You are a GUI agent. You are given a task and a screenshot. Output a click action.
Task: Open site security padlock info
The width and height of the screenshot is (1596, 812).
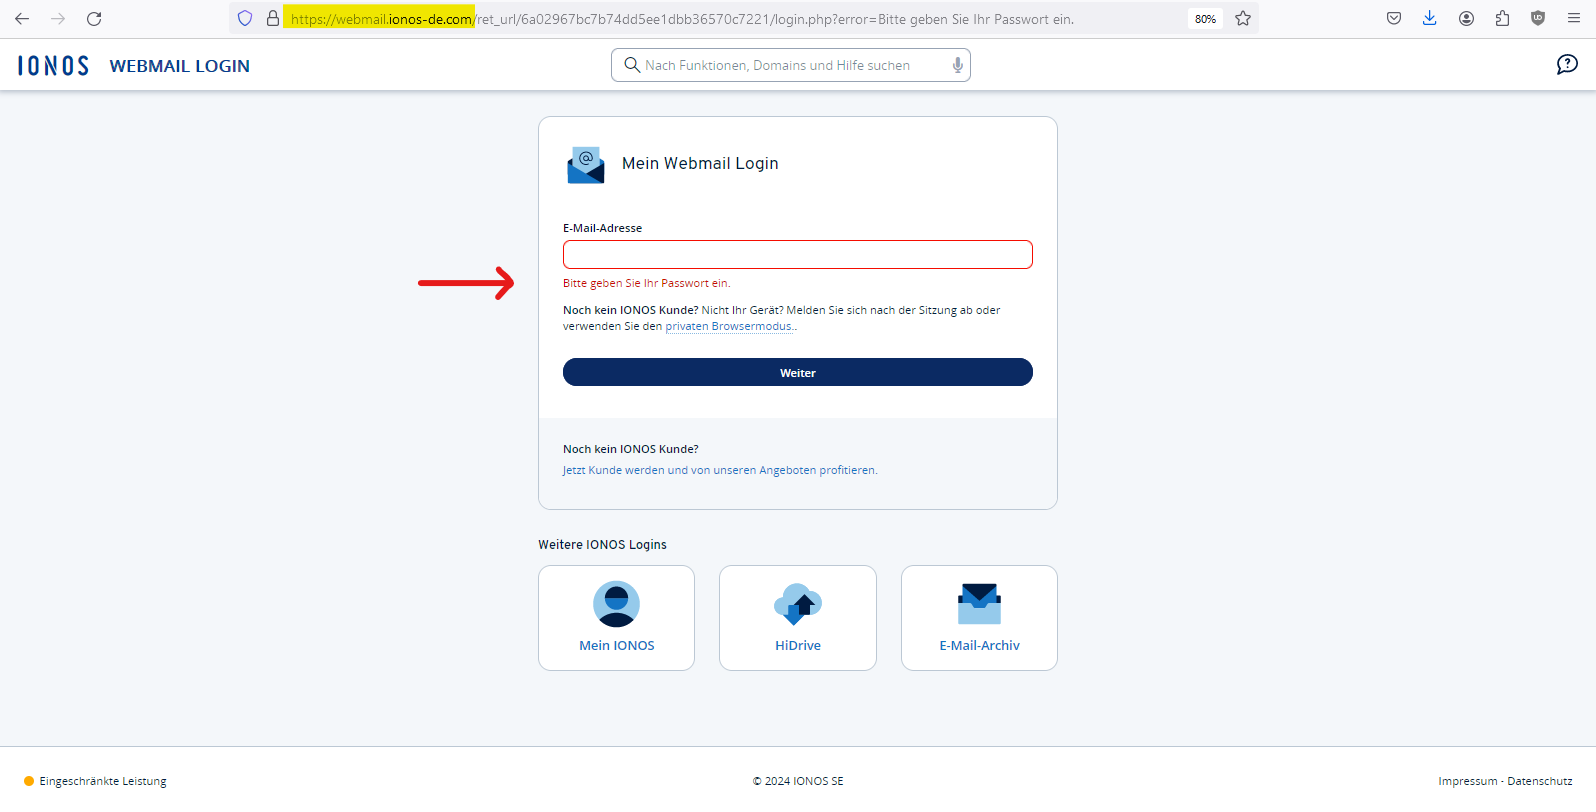click(x=272, y=19)
